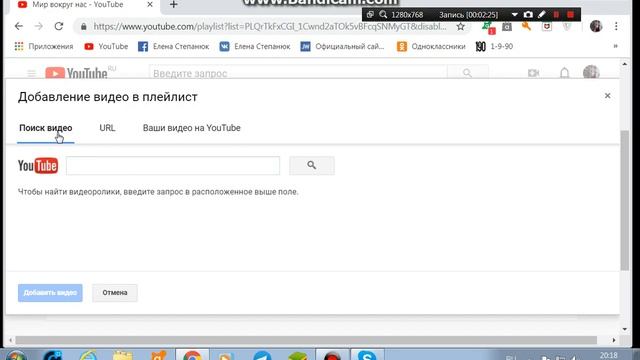Open the Facebook Елена Степанюк bookmark
The image size is (640, 360).
pyautogui.click(x=173, y=47)
